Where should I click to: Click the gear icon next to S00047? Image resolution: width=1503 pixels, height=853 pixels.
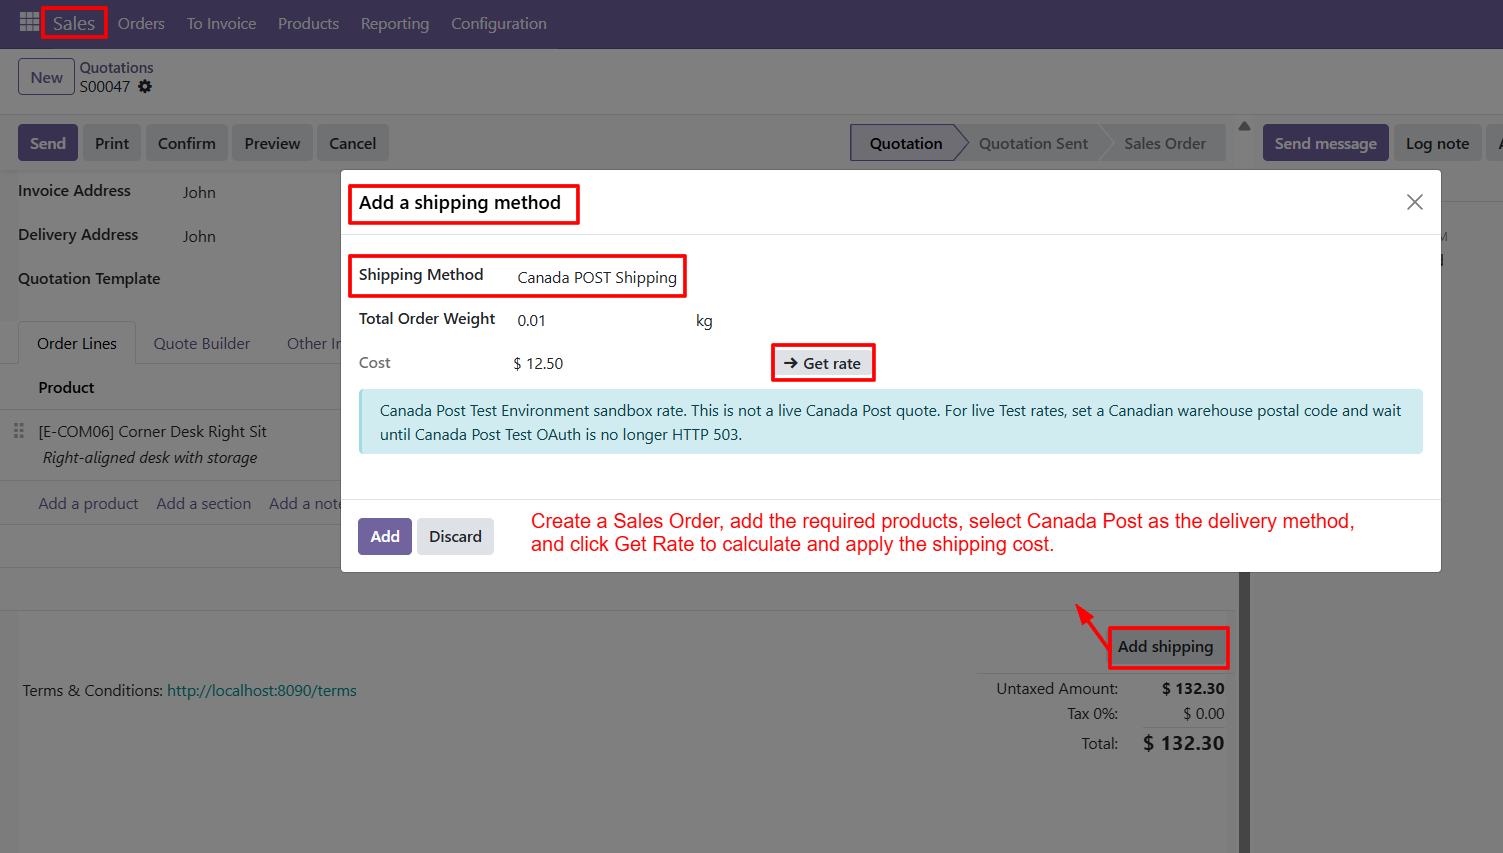[145, 87]
